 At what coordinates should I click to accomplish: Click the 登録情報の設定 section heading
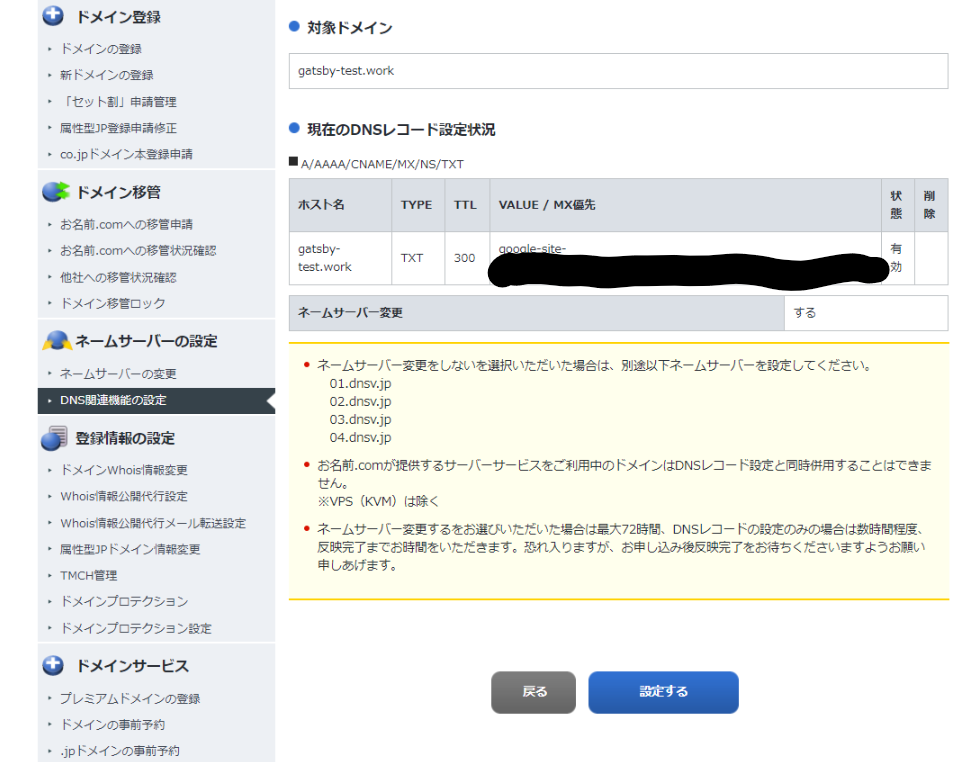point(125,438)
